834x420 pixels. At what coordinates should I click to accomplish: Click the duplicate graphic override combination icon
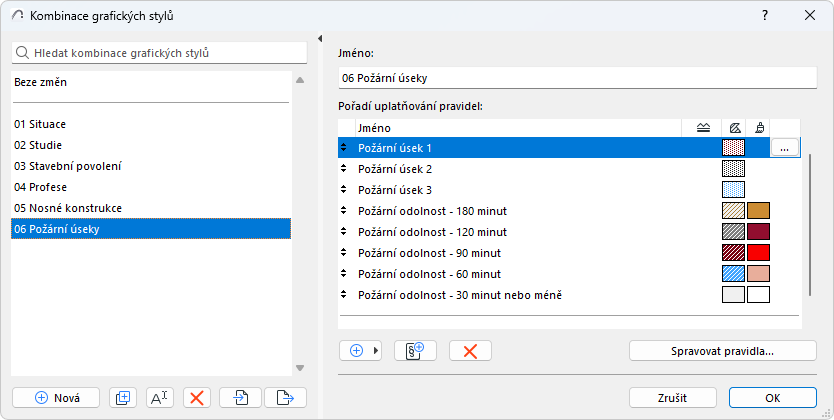(x=123, y=397)
